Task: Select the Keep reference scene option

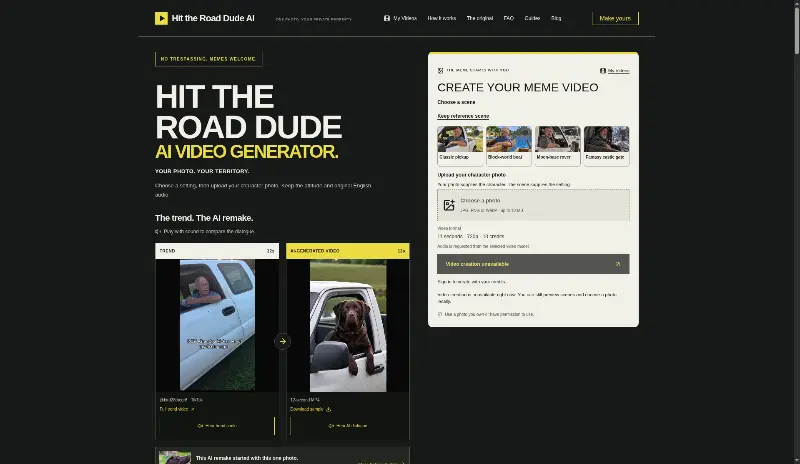Action: 463,116
